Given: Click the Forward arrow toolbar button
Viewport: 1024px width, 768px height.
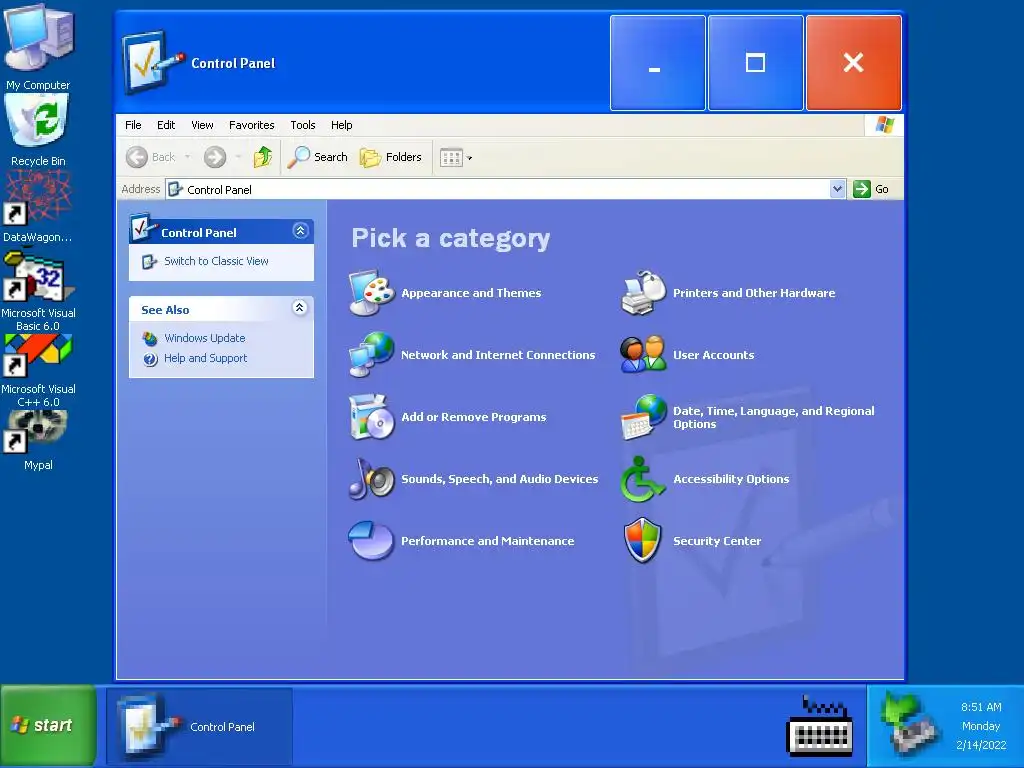Looking at the screenshot, I should [x=215, y=157].
